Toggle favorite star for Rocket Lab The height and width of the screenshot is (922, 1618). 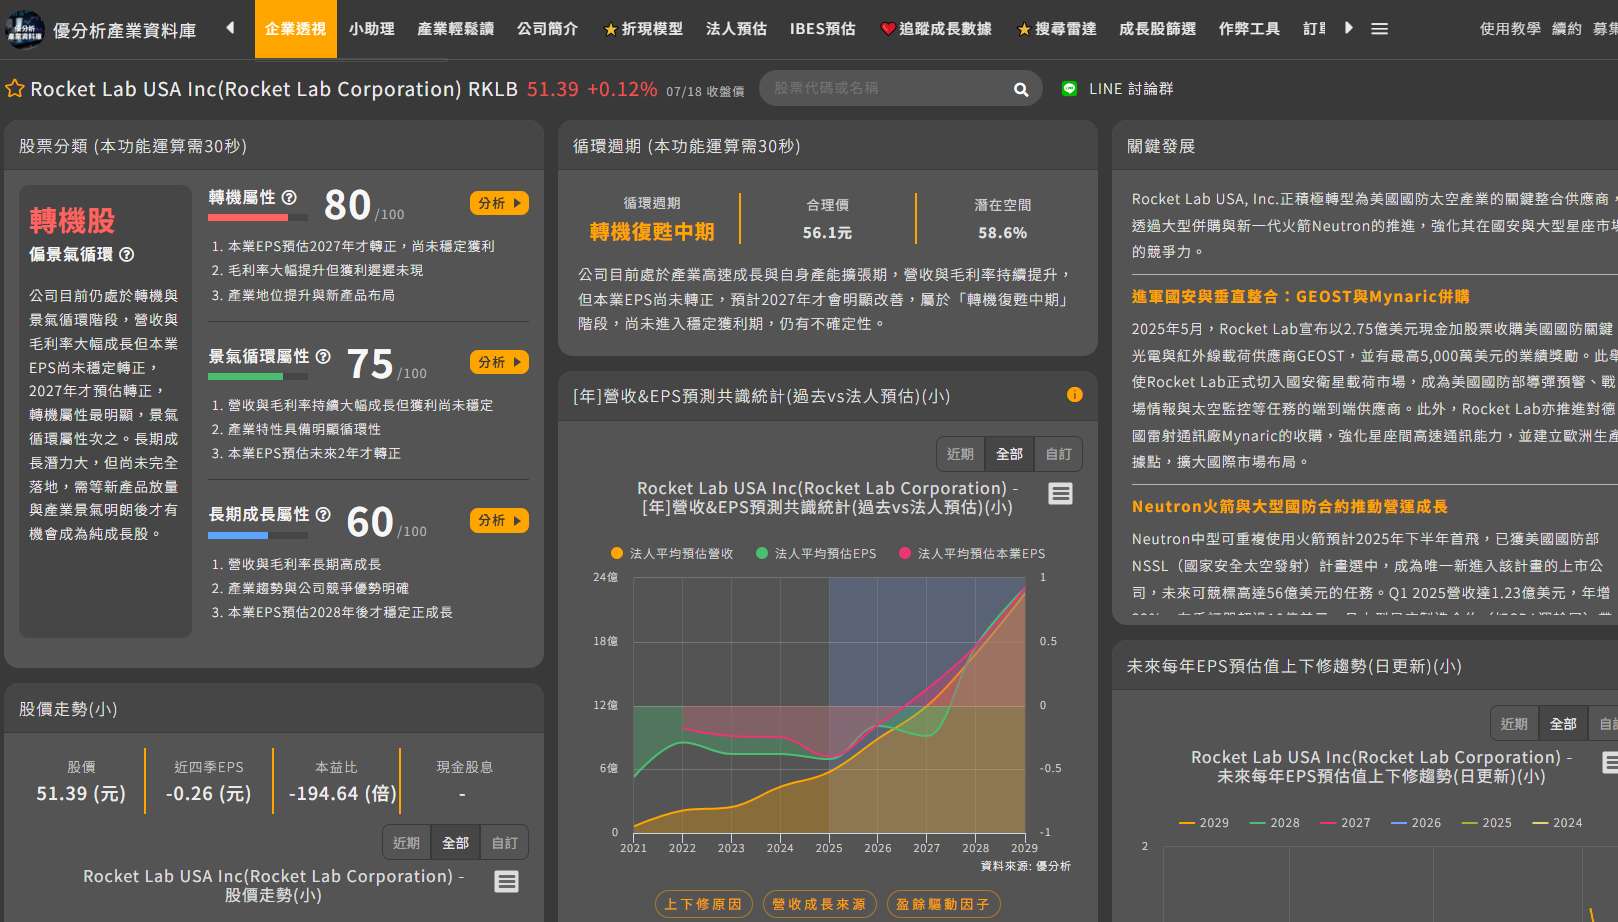pyautogui.click(x=15, y=88)
